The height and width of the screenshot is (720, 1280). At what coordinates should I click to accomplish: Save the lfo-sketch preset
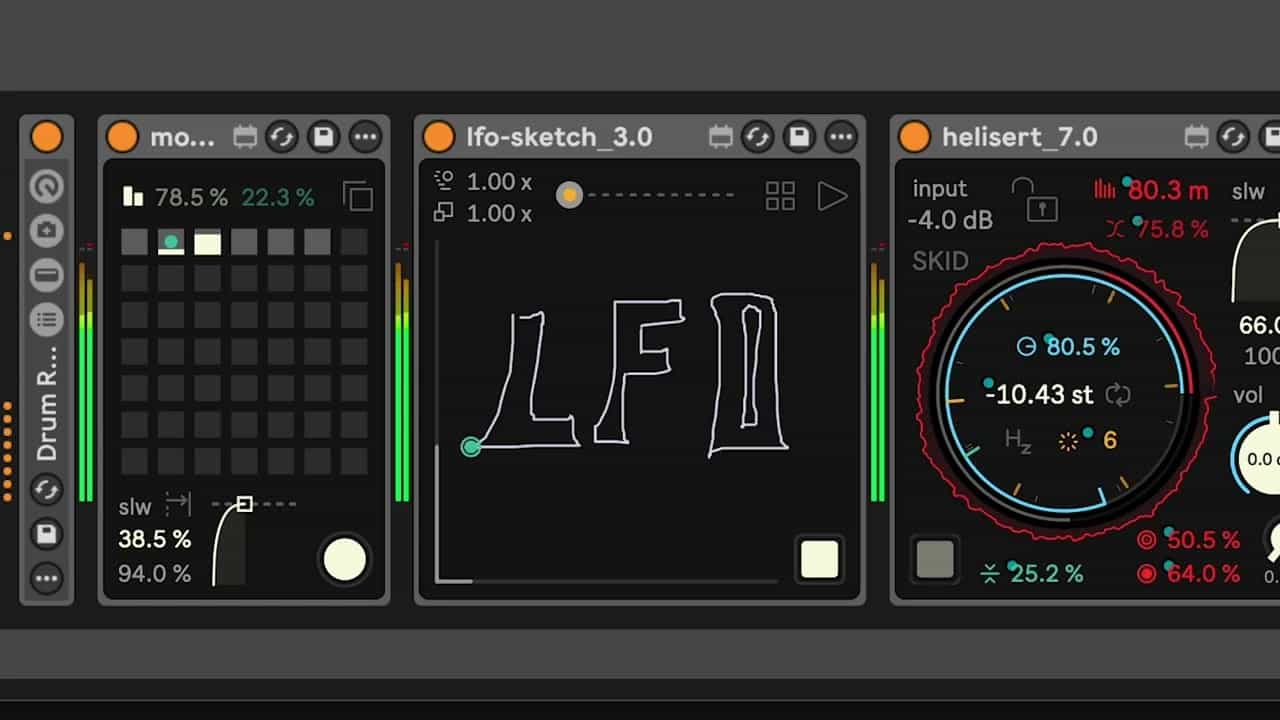point(799,137)
